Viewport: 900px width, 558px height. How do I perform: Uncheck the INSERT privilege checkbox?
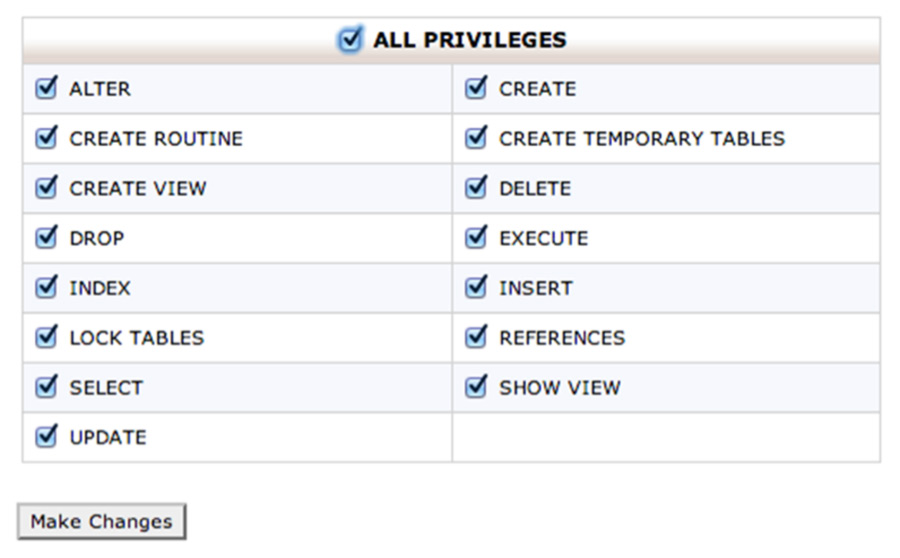476,288
